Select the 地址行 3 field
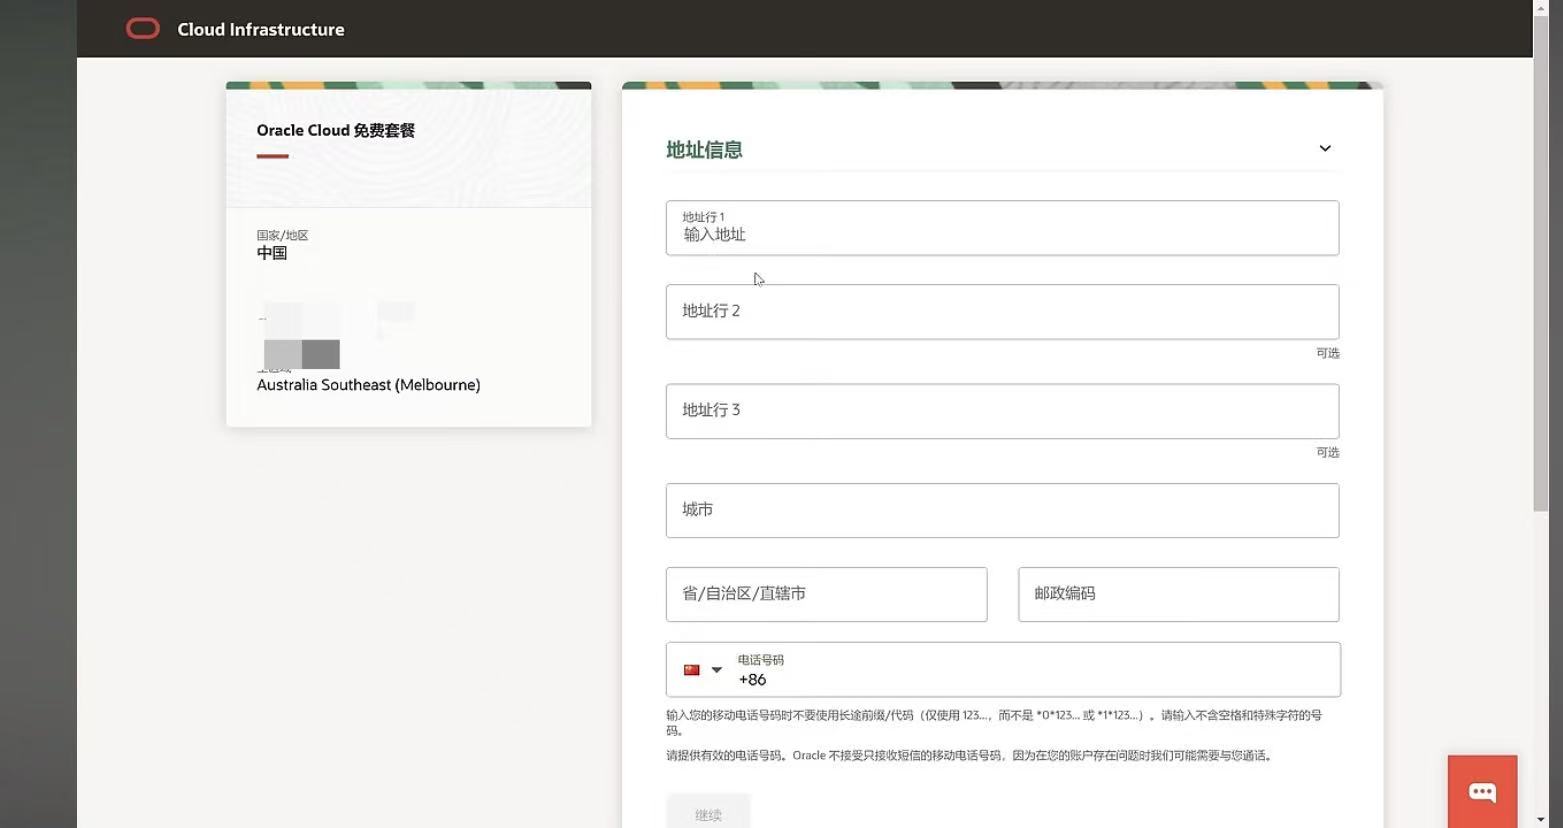Image resolution: width=1563 pixels, height=828 pixels. pos(1002,411)
